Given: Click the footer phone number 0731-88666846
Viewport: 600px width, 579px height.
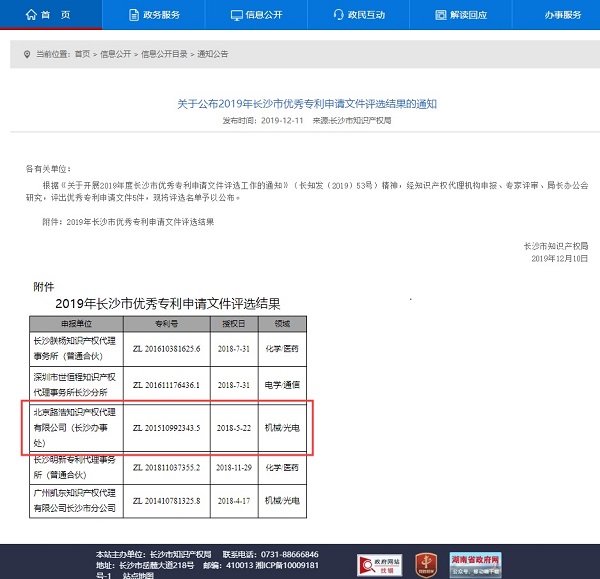Looking at the screenshot, I should [x=290, y=555].
